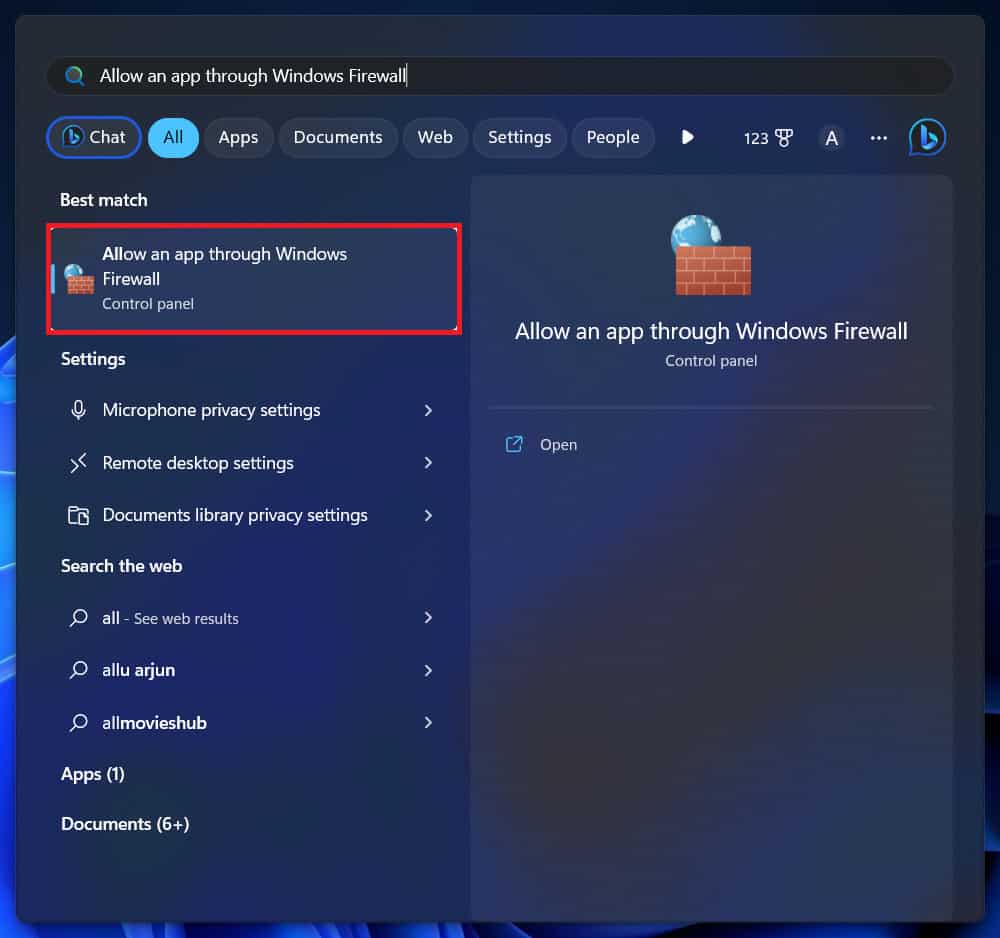1000x938 pixels.
Task: Click the search text input field
Action: click(499, 76)
